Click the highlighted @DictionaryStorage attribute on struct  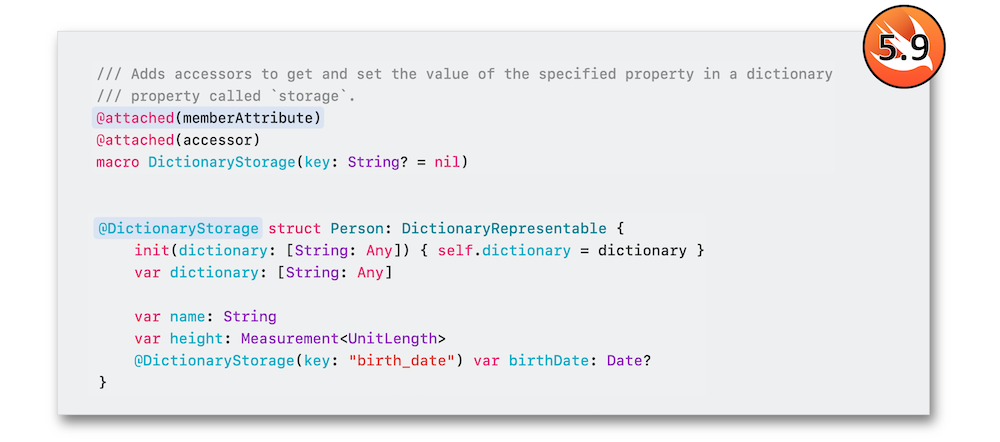pyautogui.click(x=178, y=228)
